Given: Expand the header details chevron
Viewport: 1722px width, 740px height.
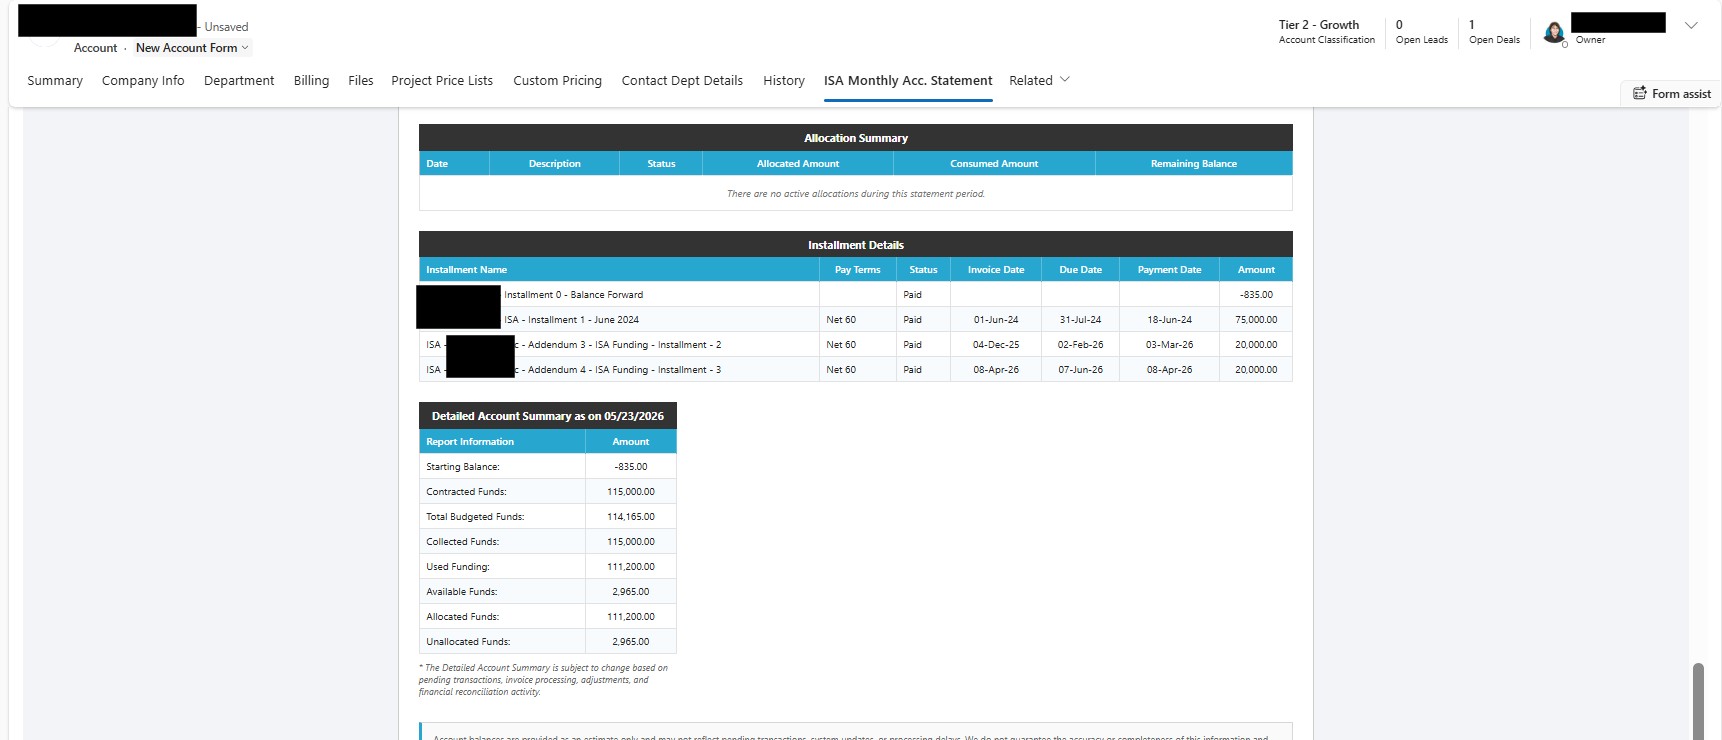Looking at the screenshot, I should [x=1691, y=26].
